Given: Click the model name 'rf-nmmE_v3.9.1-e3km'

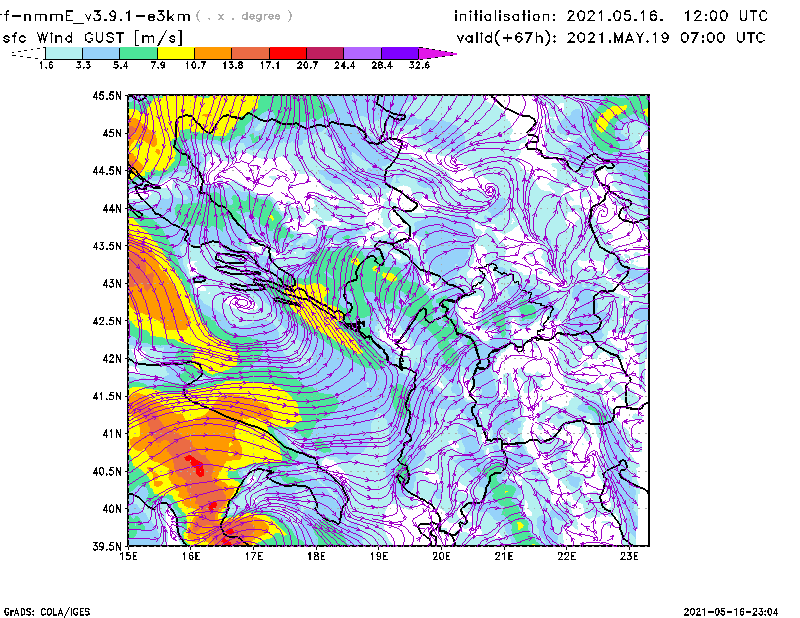Looking at the screenshot, I should point(95,16).
